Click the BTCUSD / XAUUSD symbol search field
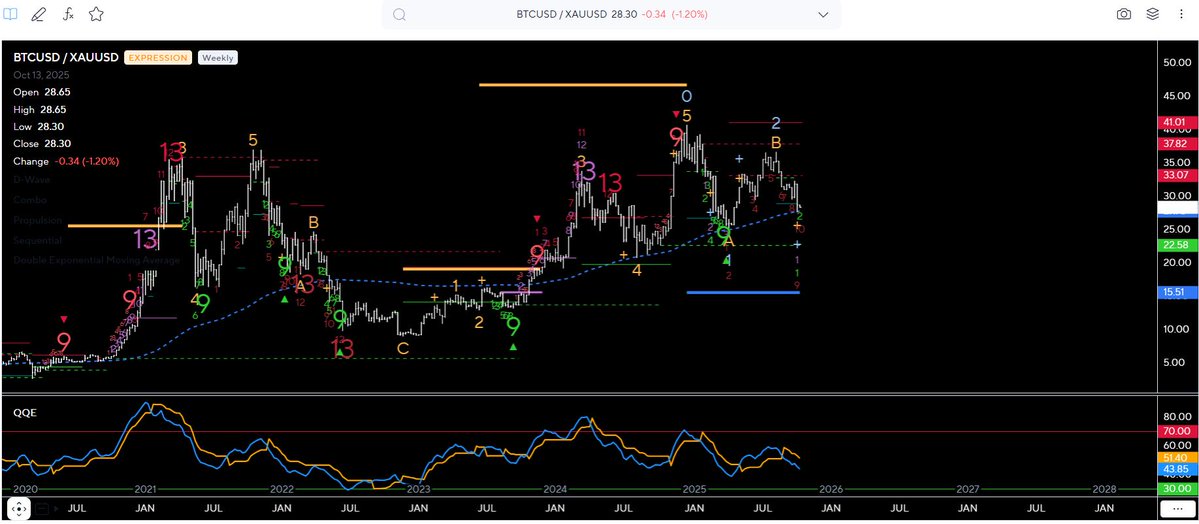The height and width of the screenshot is (524, 1199). coord(611,15)
